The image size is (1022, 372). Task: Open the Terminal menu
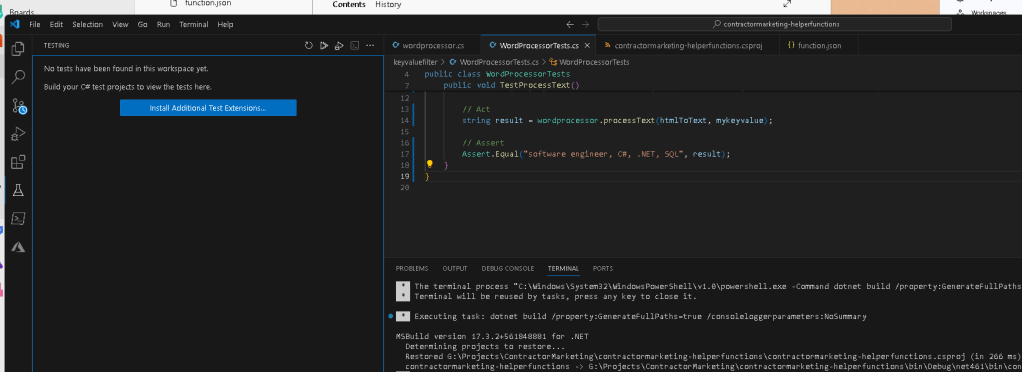(194, 24)
